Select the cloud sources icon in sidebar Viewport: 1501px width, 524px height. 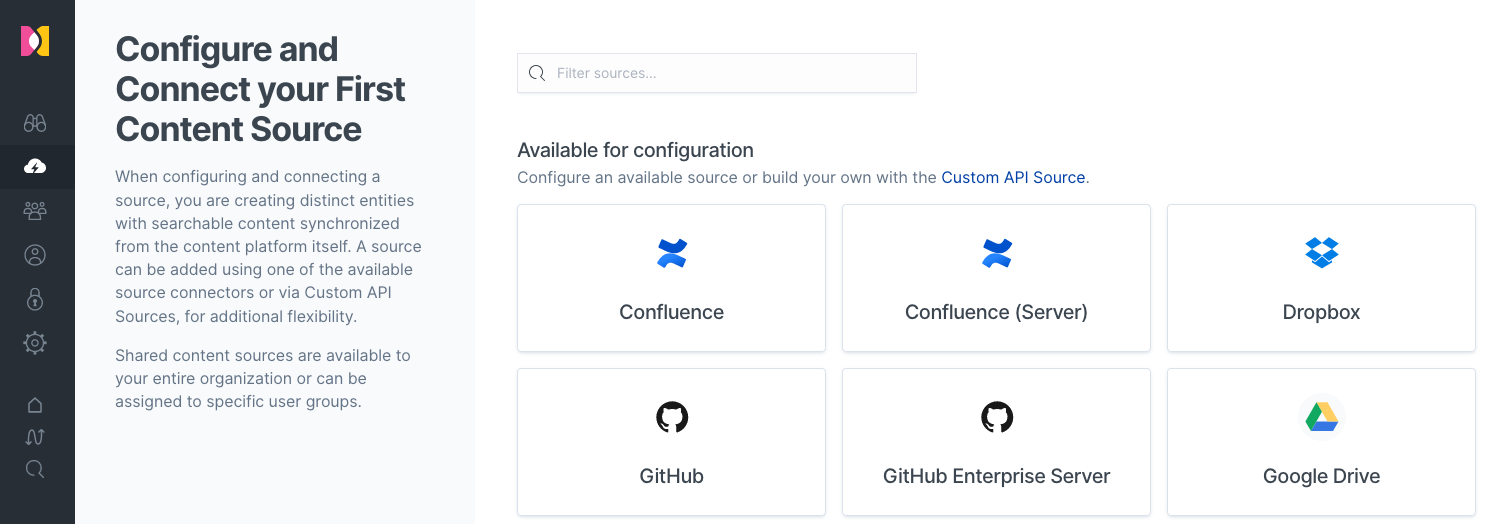coord(35,166)
